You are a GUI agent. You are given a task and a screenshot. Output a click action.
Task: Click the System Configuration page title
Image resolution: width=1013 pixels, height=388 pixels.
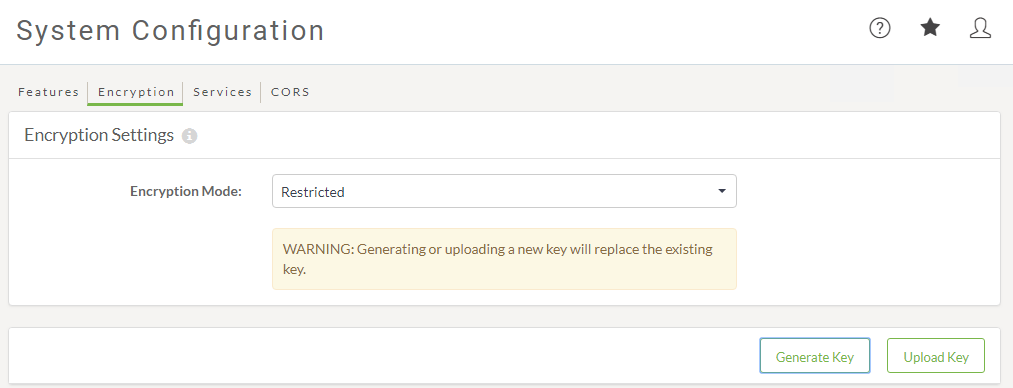pos(171,31)
